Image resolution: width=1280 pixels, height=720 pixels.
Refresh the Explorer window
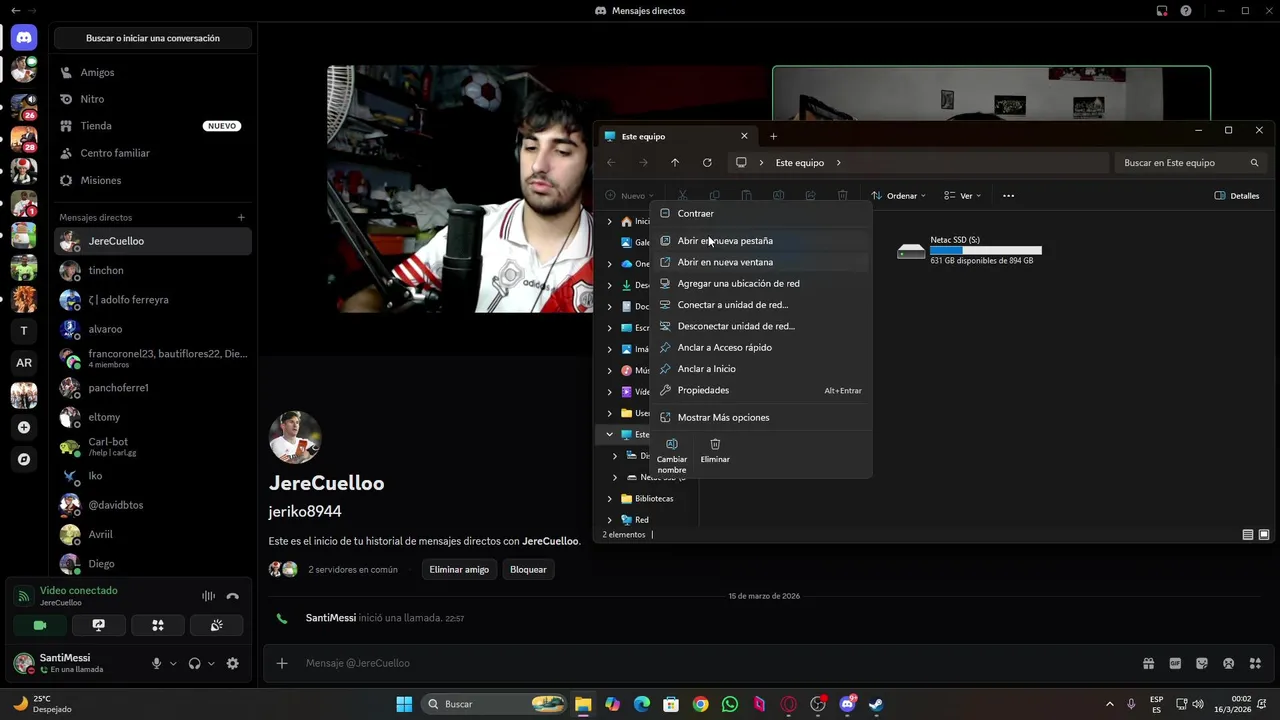pyautogui.click(x=707, y=163)
